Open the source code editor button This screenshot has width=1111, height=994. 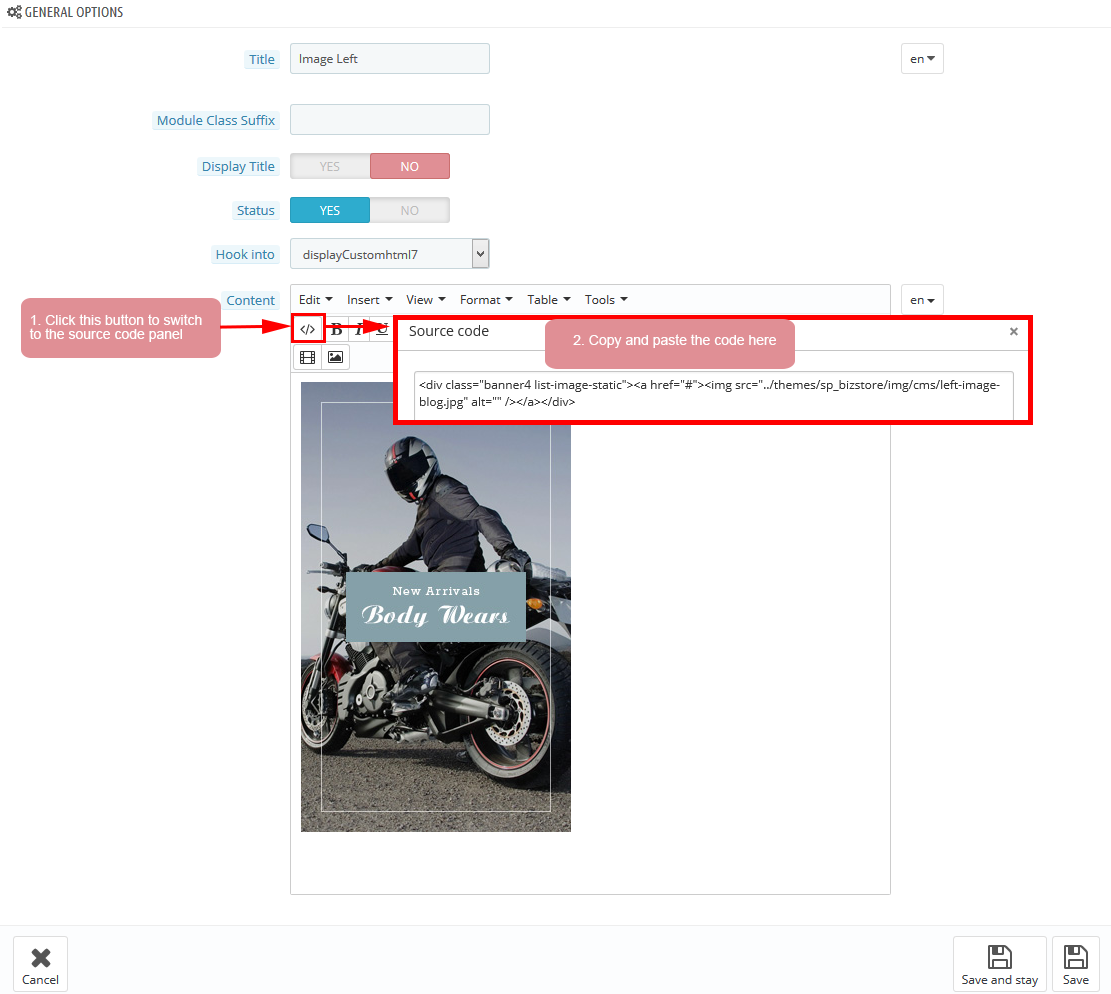coord(308,329)
